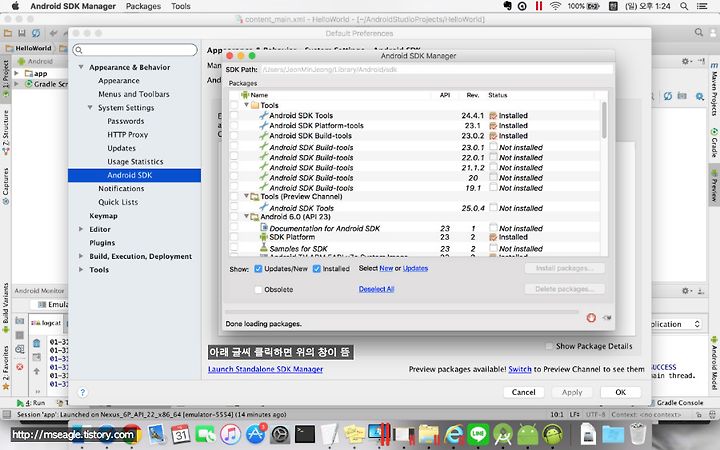
Task: Click the trash can icon in logcat panel
Action: click(37, 343)
